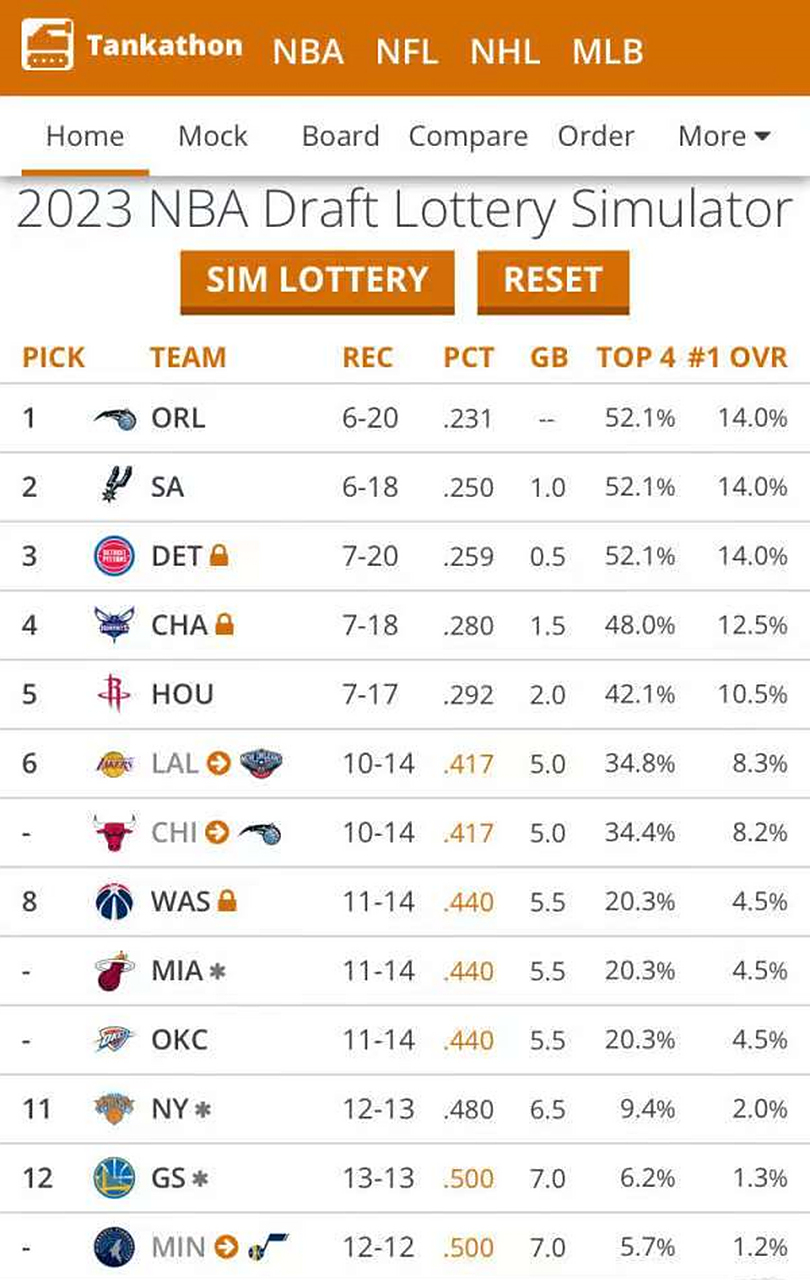This screenshot has height=1280, width=810.
Task: Click the Oklahoma City Thunder logo
Action: (114, 1040)
